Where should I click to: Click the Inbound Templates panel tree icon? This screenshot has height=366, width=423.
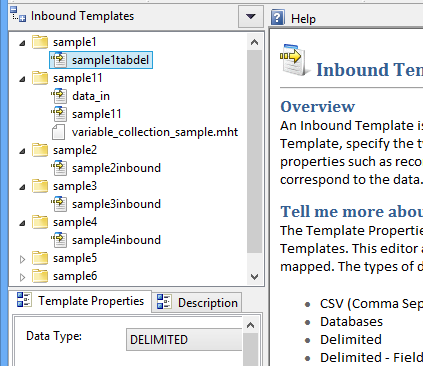(x=18, y=14)
